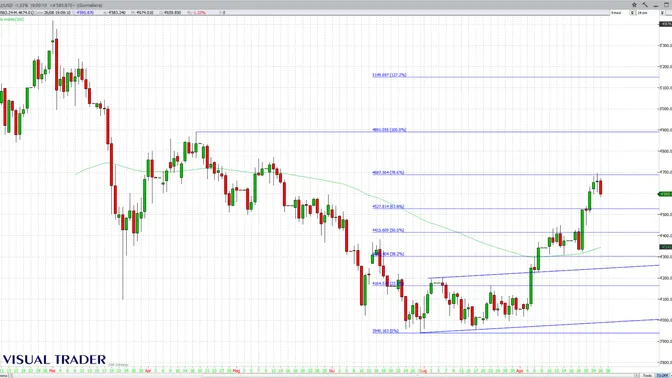Screen dimensions: 672x378
Task: Toggle the TS OFF button at bottom right
Action: click(662, 375)
